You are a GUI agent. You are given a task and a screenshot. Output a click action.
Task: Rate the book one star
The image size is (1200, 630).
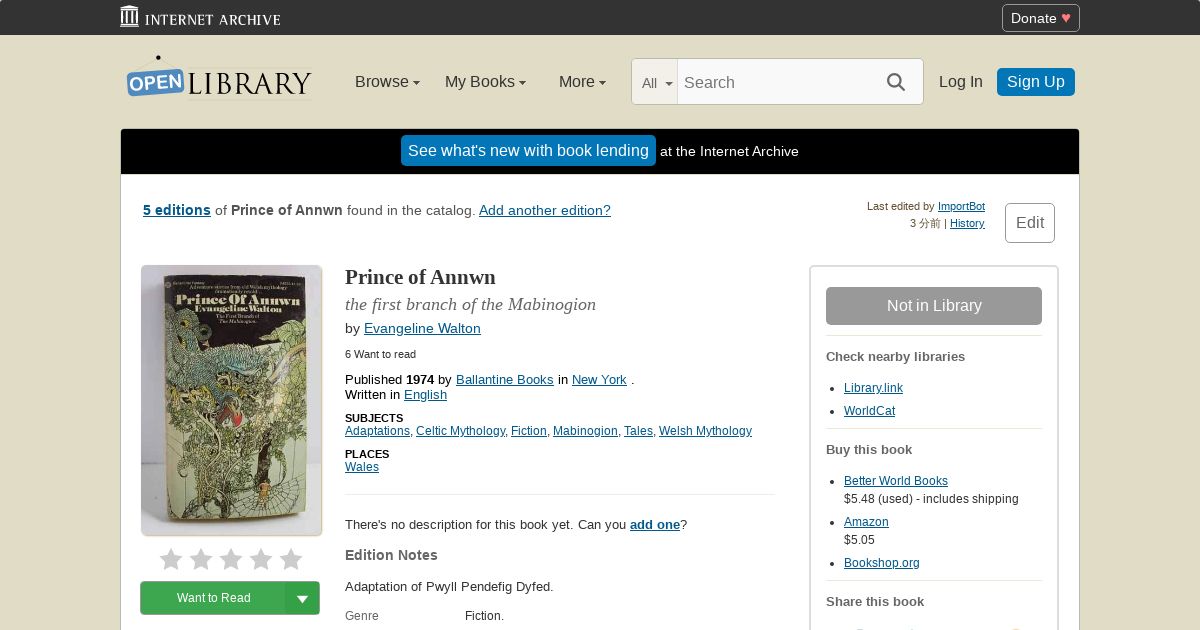[x=171, y=559]
